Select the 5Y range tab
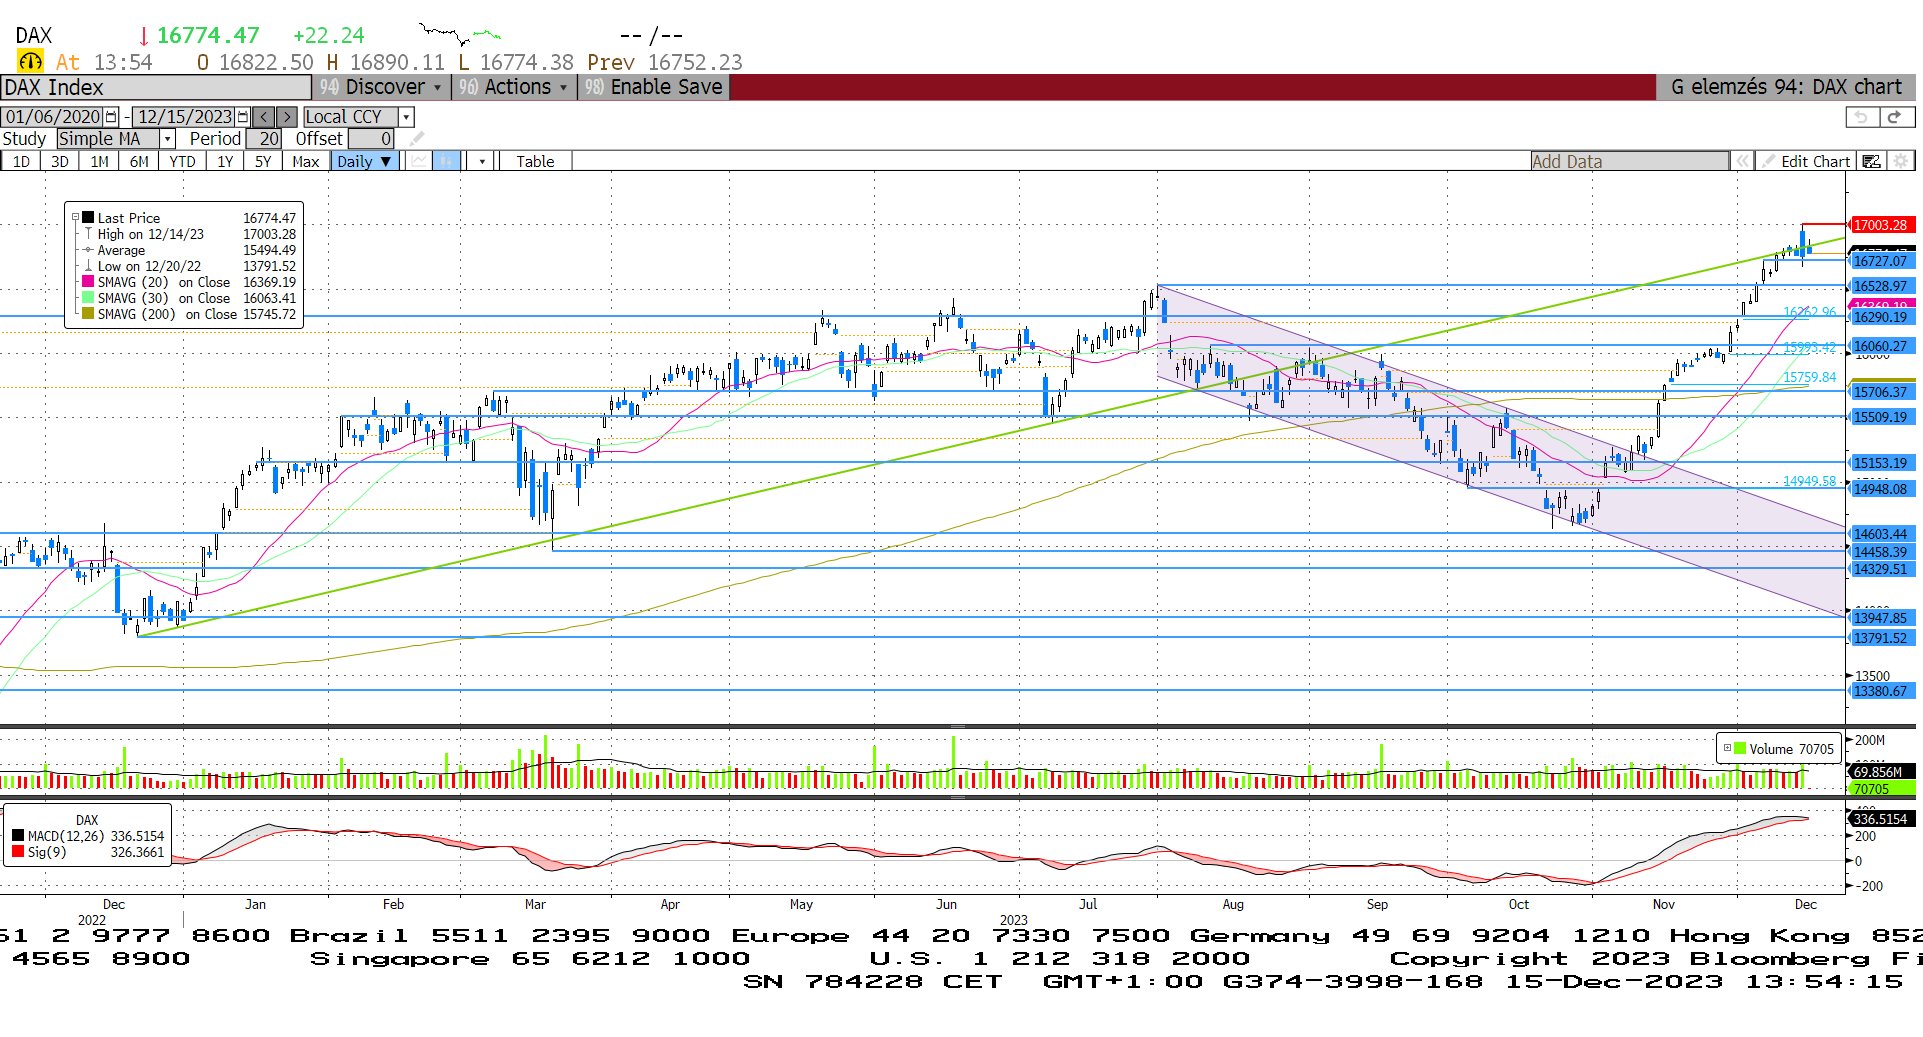Image resolution: width=1923 pixels, height=1037 pixels. (x=263, y=161)
